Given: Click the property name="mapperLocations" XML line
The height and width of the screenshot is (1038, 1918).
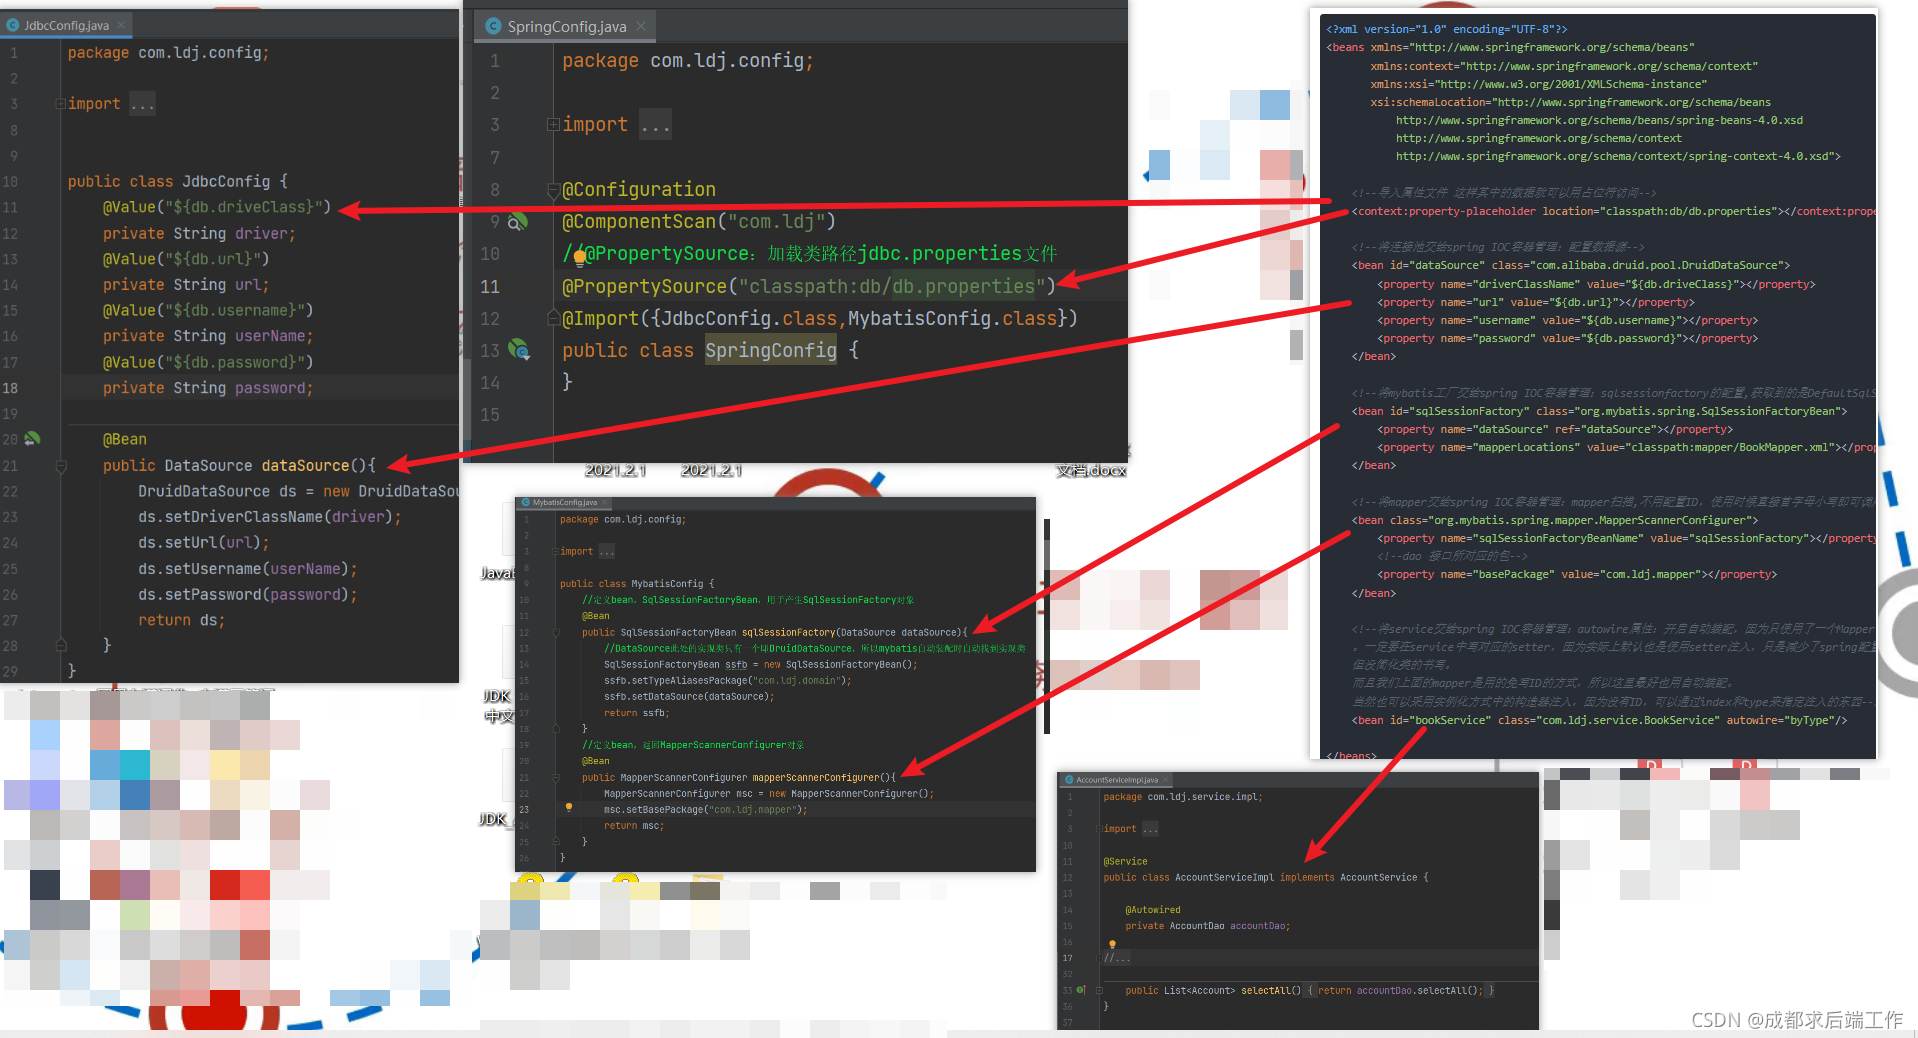Looking at the screenshot, I should [x=1627, y=448].
